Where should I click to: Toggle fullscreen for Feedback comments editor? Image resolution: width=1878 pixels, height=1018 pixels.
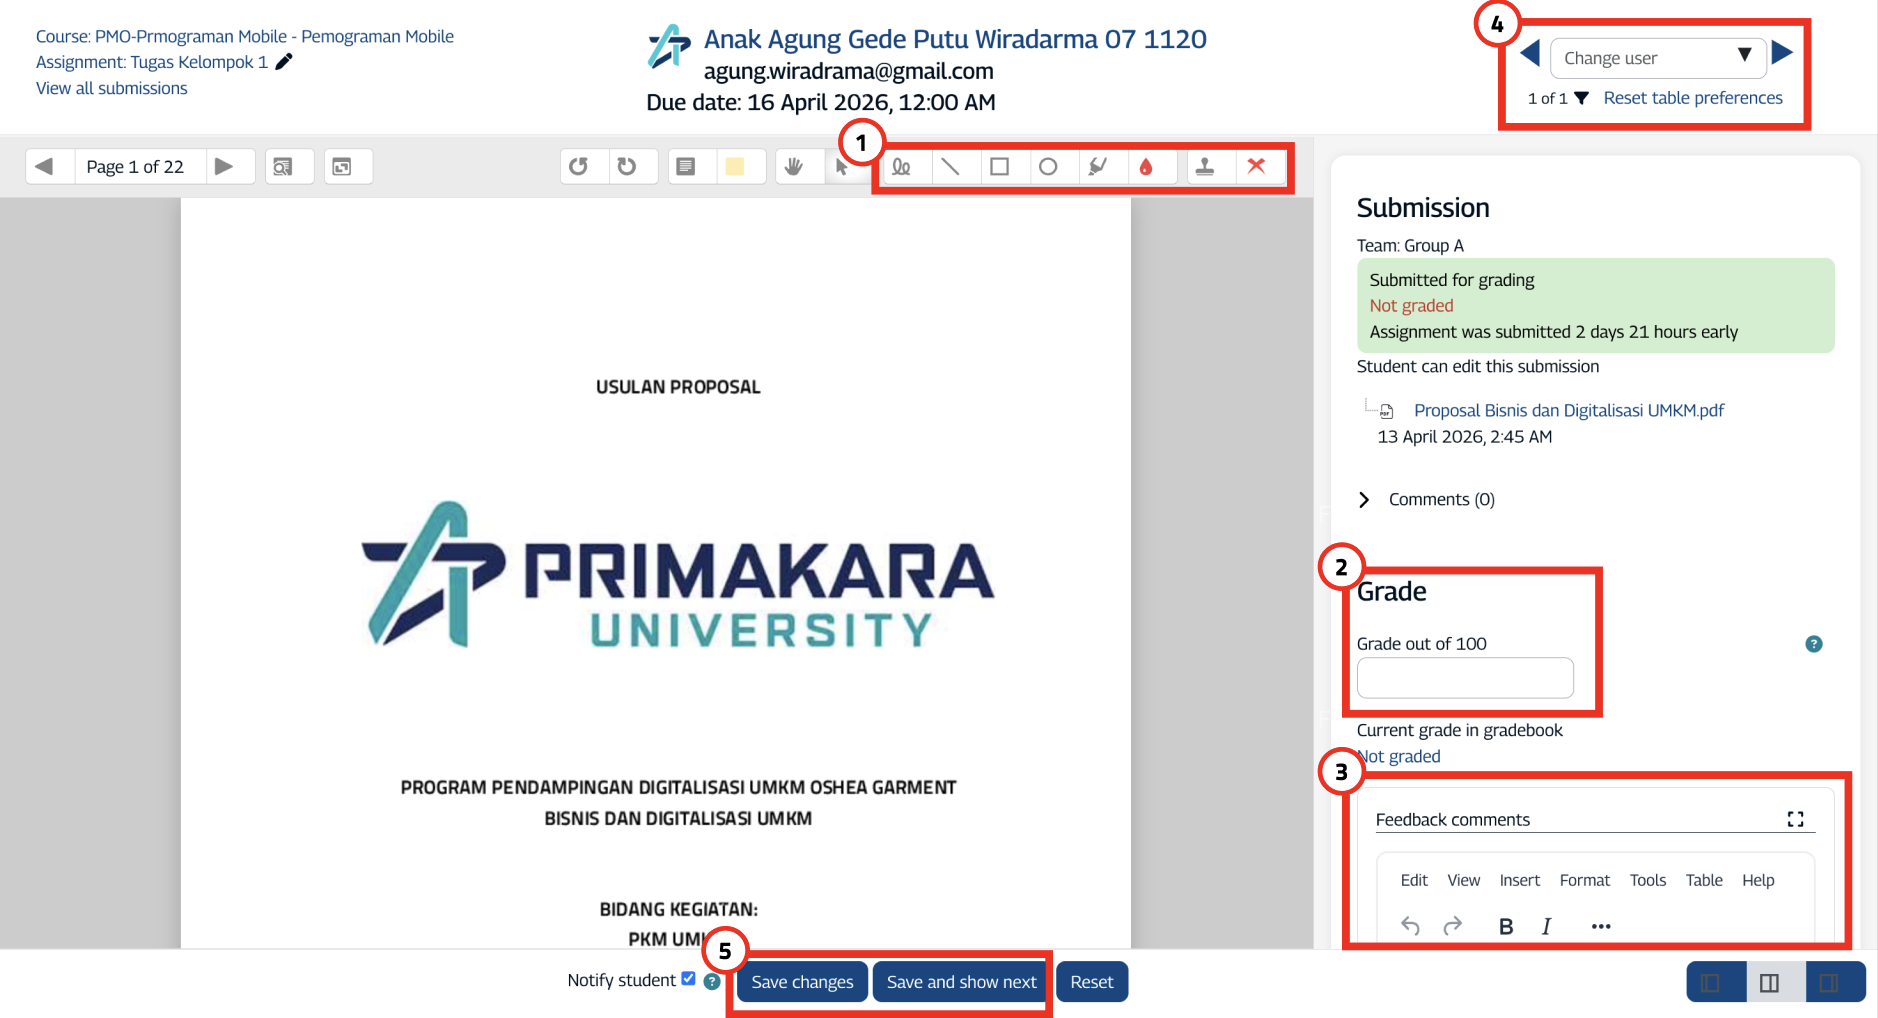(1796, 819)
